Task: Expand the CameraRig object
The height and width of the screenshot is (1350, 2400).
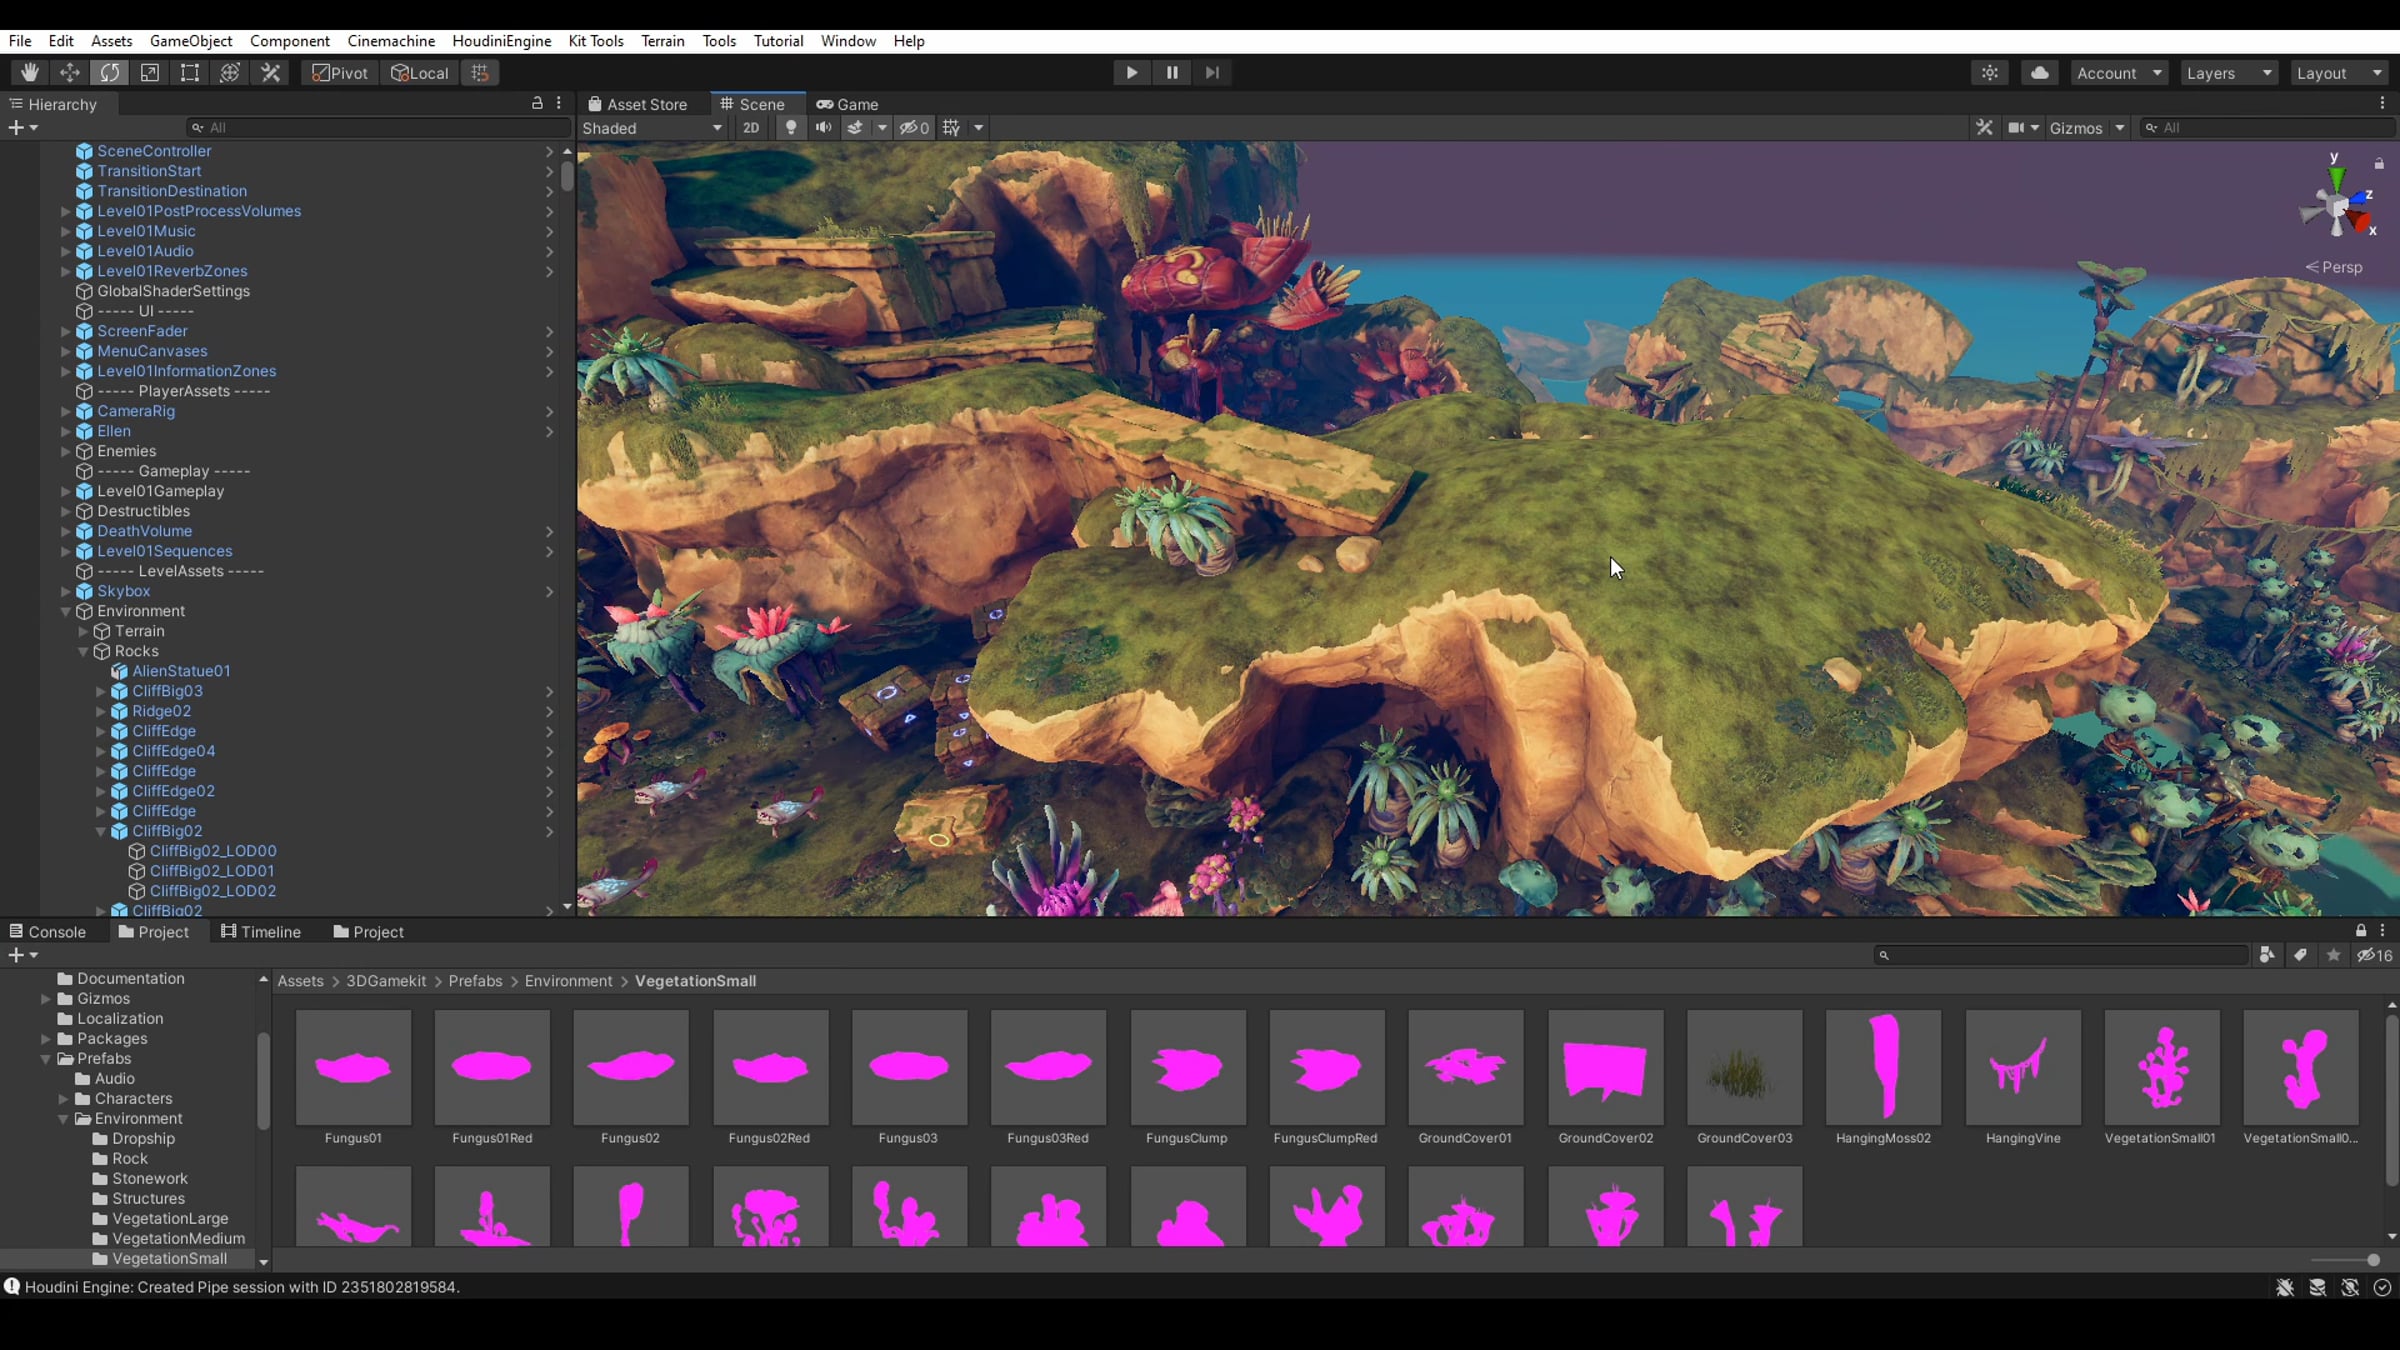Action: point(66,411)
